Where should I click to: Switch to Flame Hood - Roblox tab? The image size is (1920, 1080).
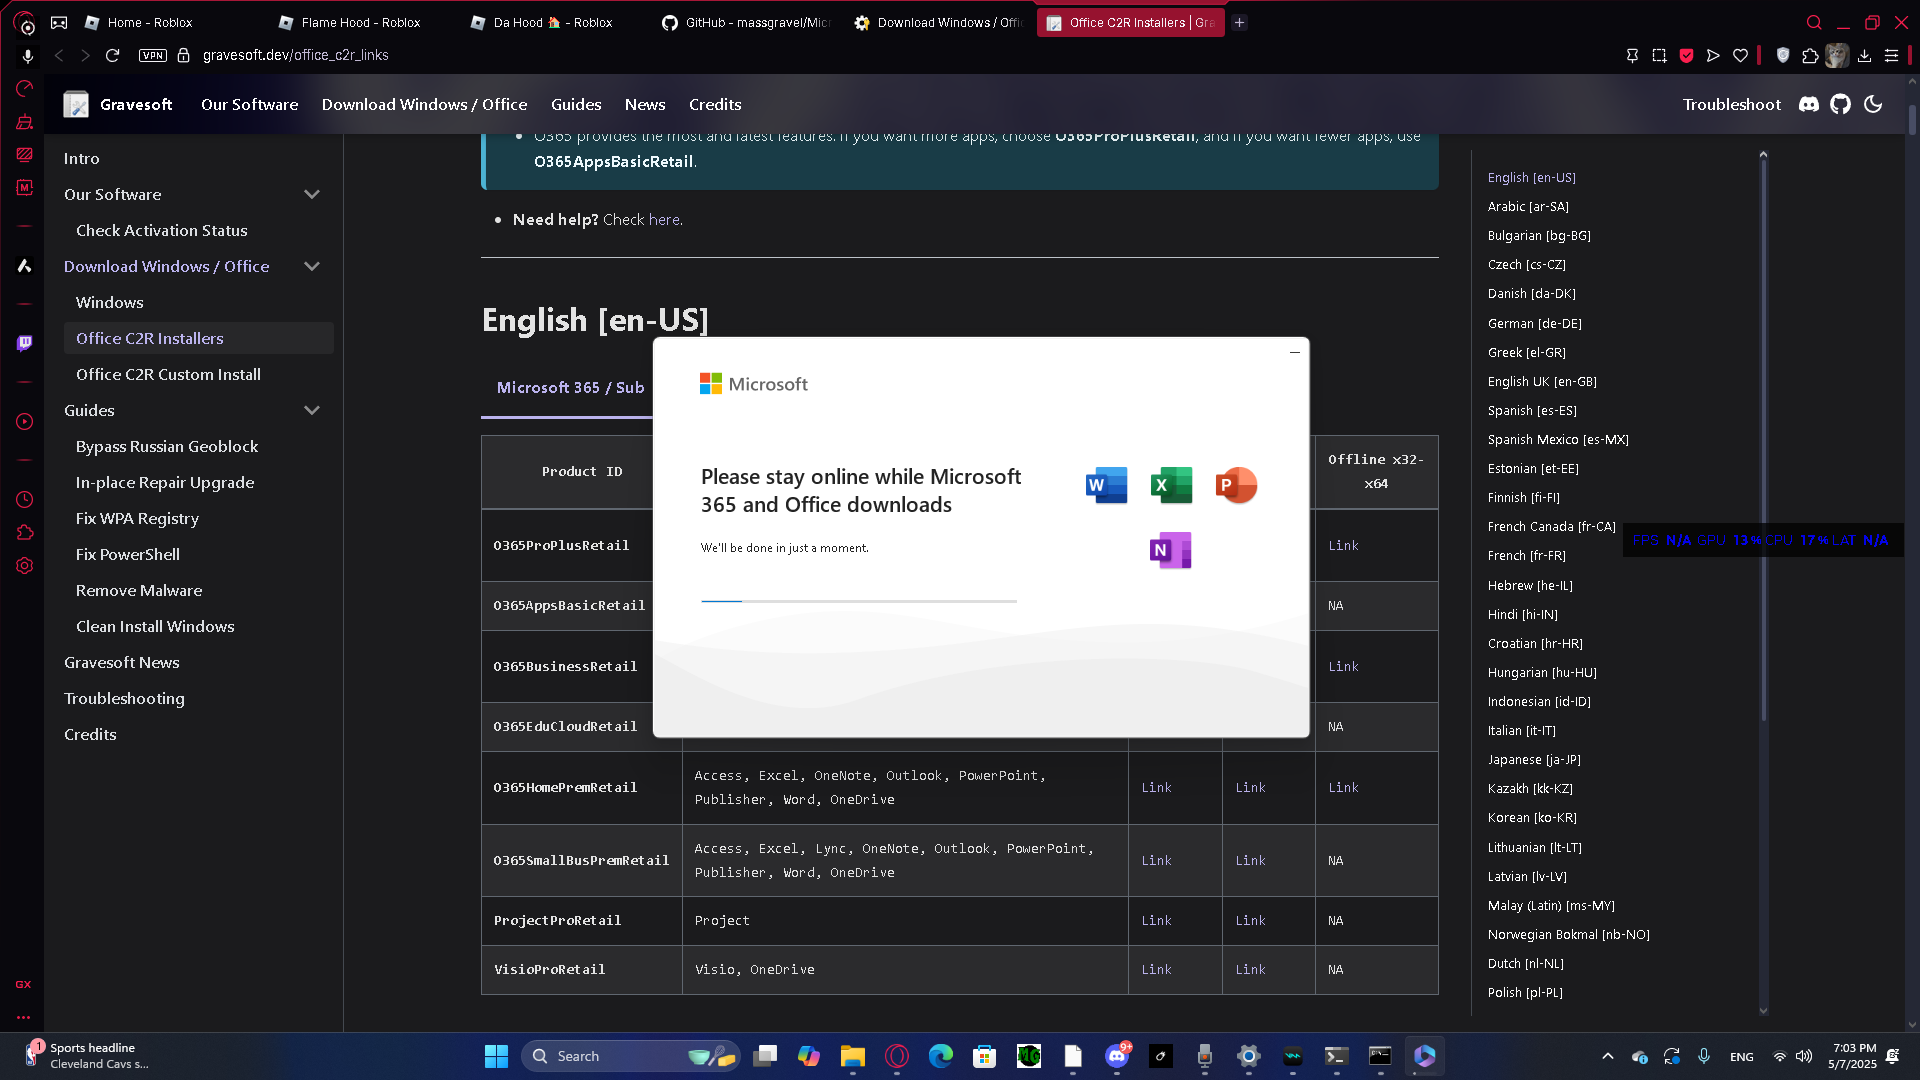360,22
